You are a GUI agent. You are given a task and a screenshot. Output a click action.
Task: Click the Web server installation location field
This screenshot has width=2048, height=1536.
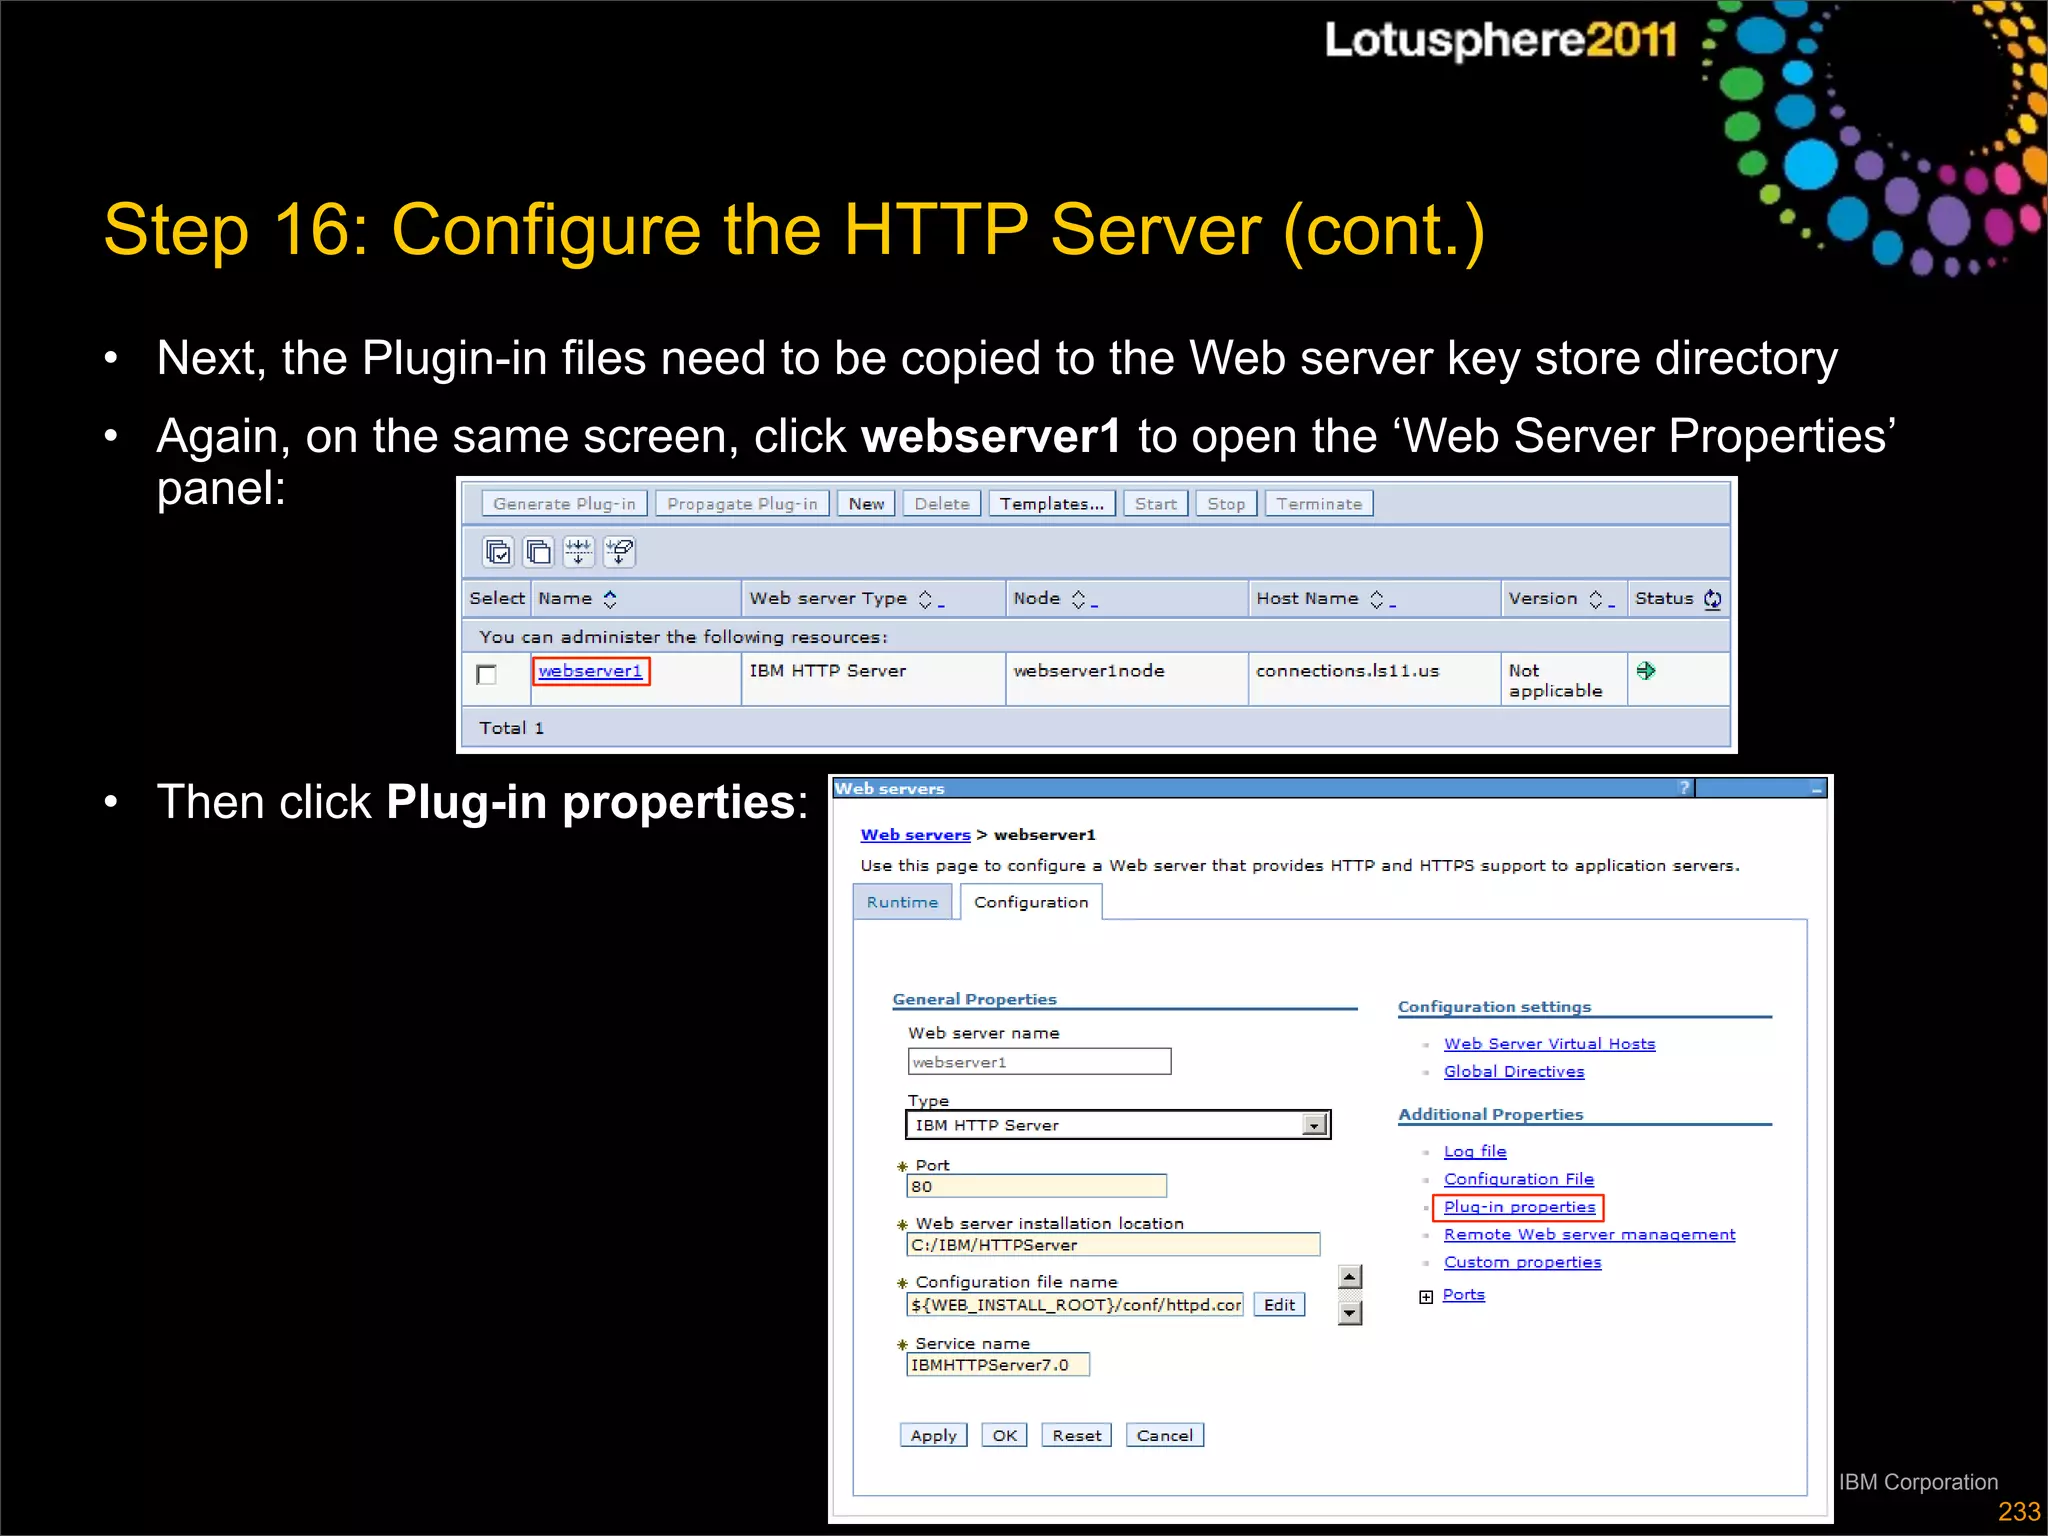click(1113, 1245)
